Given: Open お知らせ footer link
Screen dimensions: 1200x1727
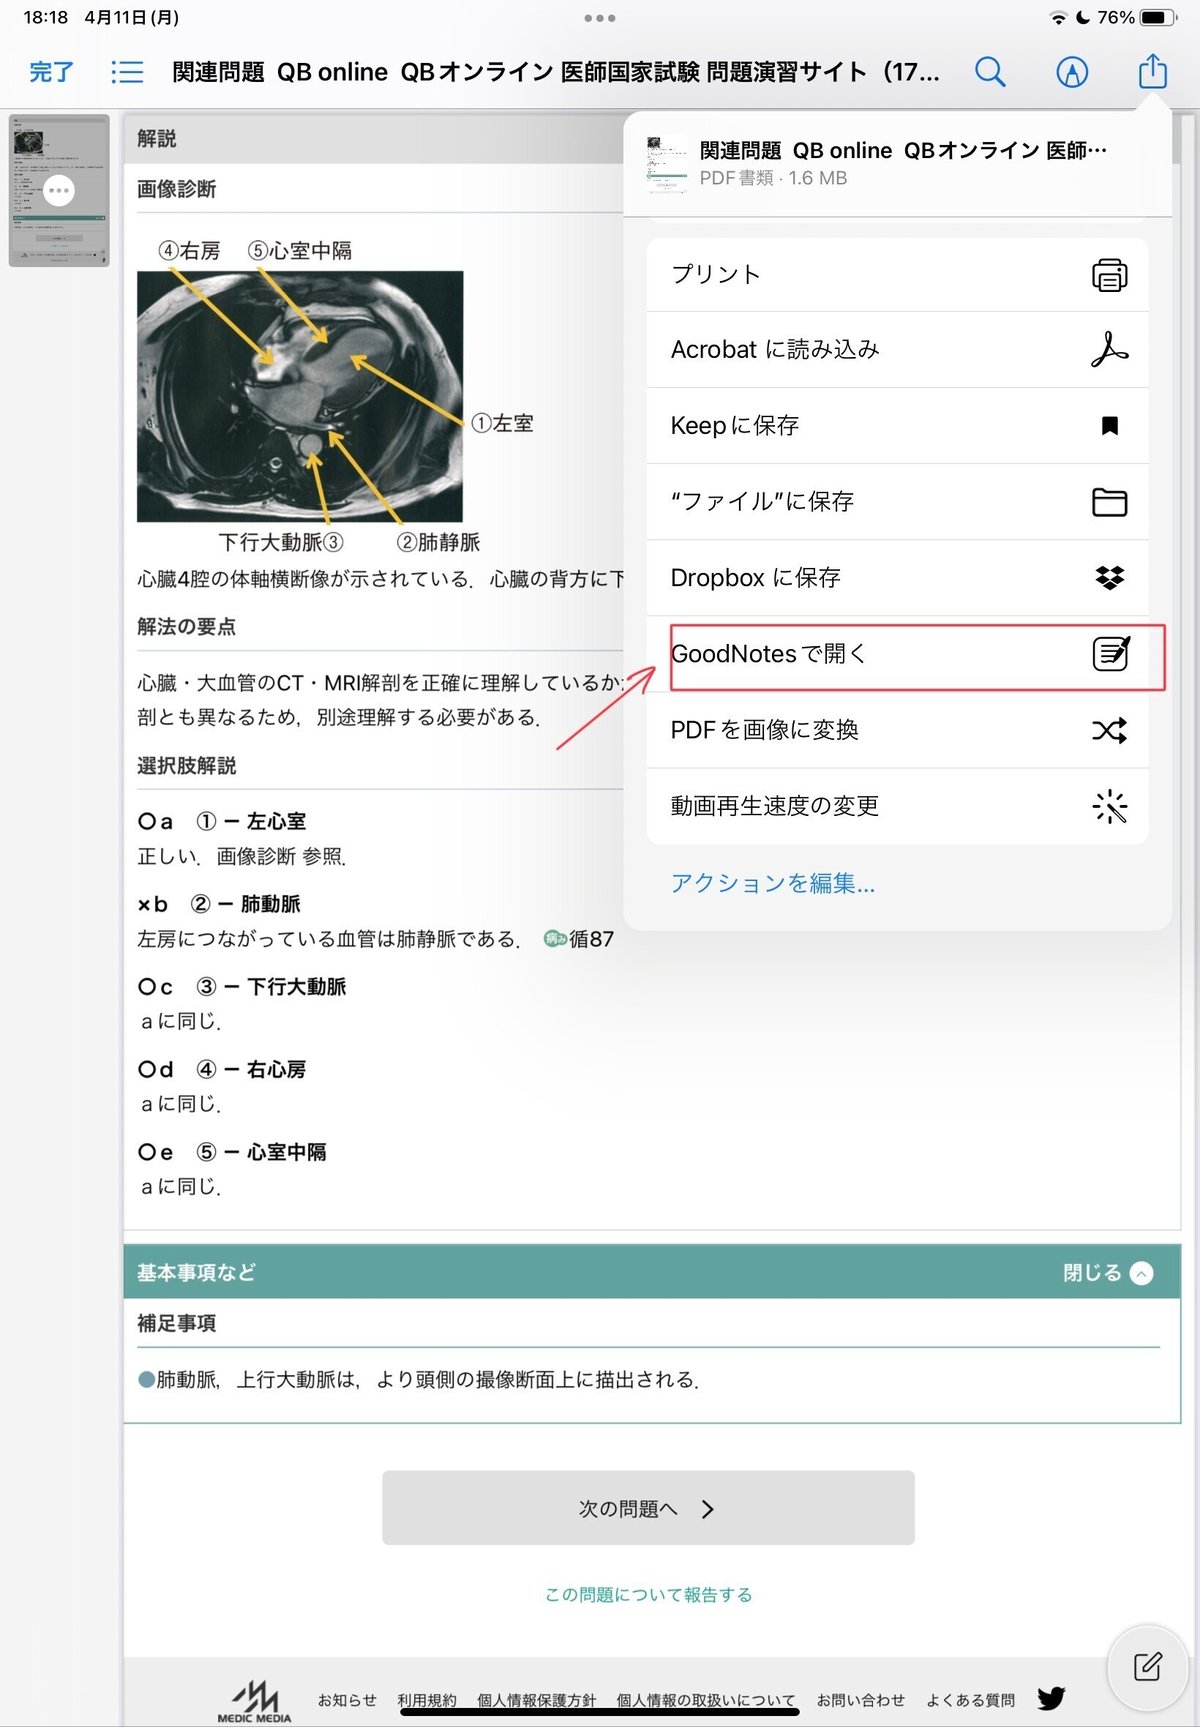Looking at the screenshot, I should click(347, 1700).
